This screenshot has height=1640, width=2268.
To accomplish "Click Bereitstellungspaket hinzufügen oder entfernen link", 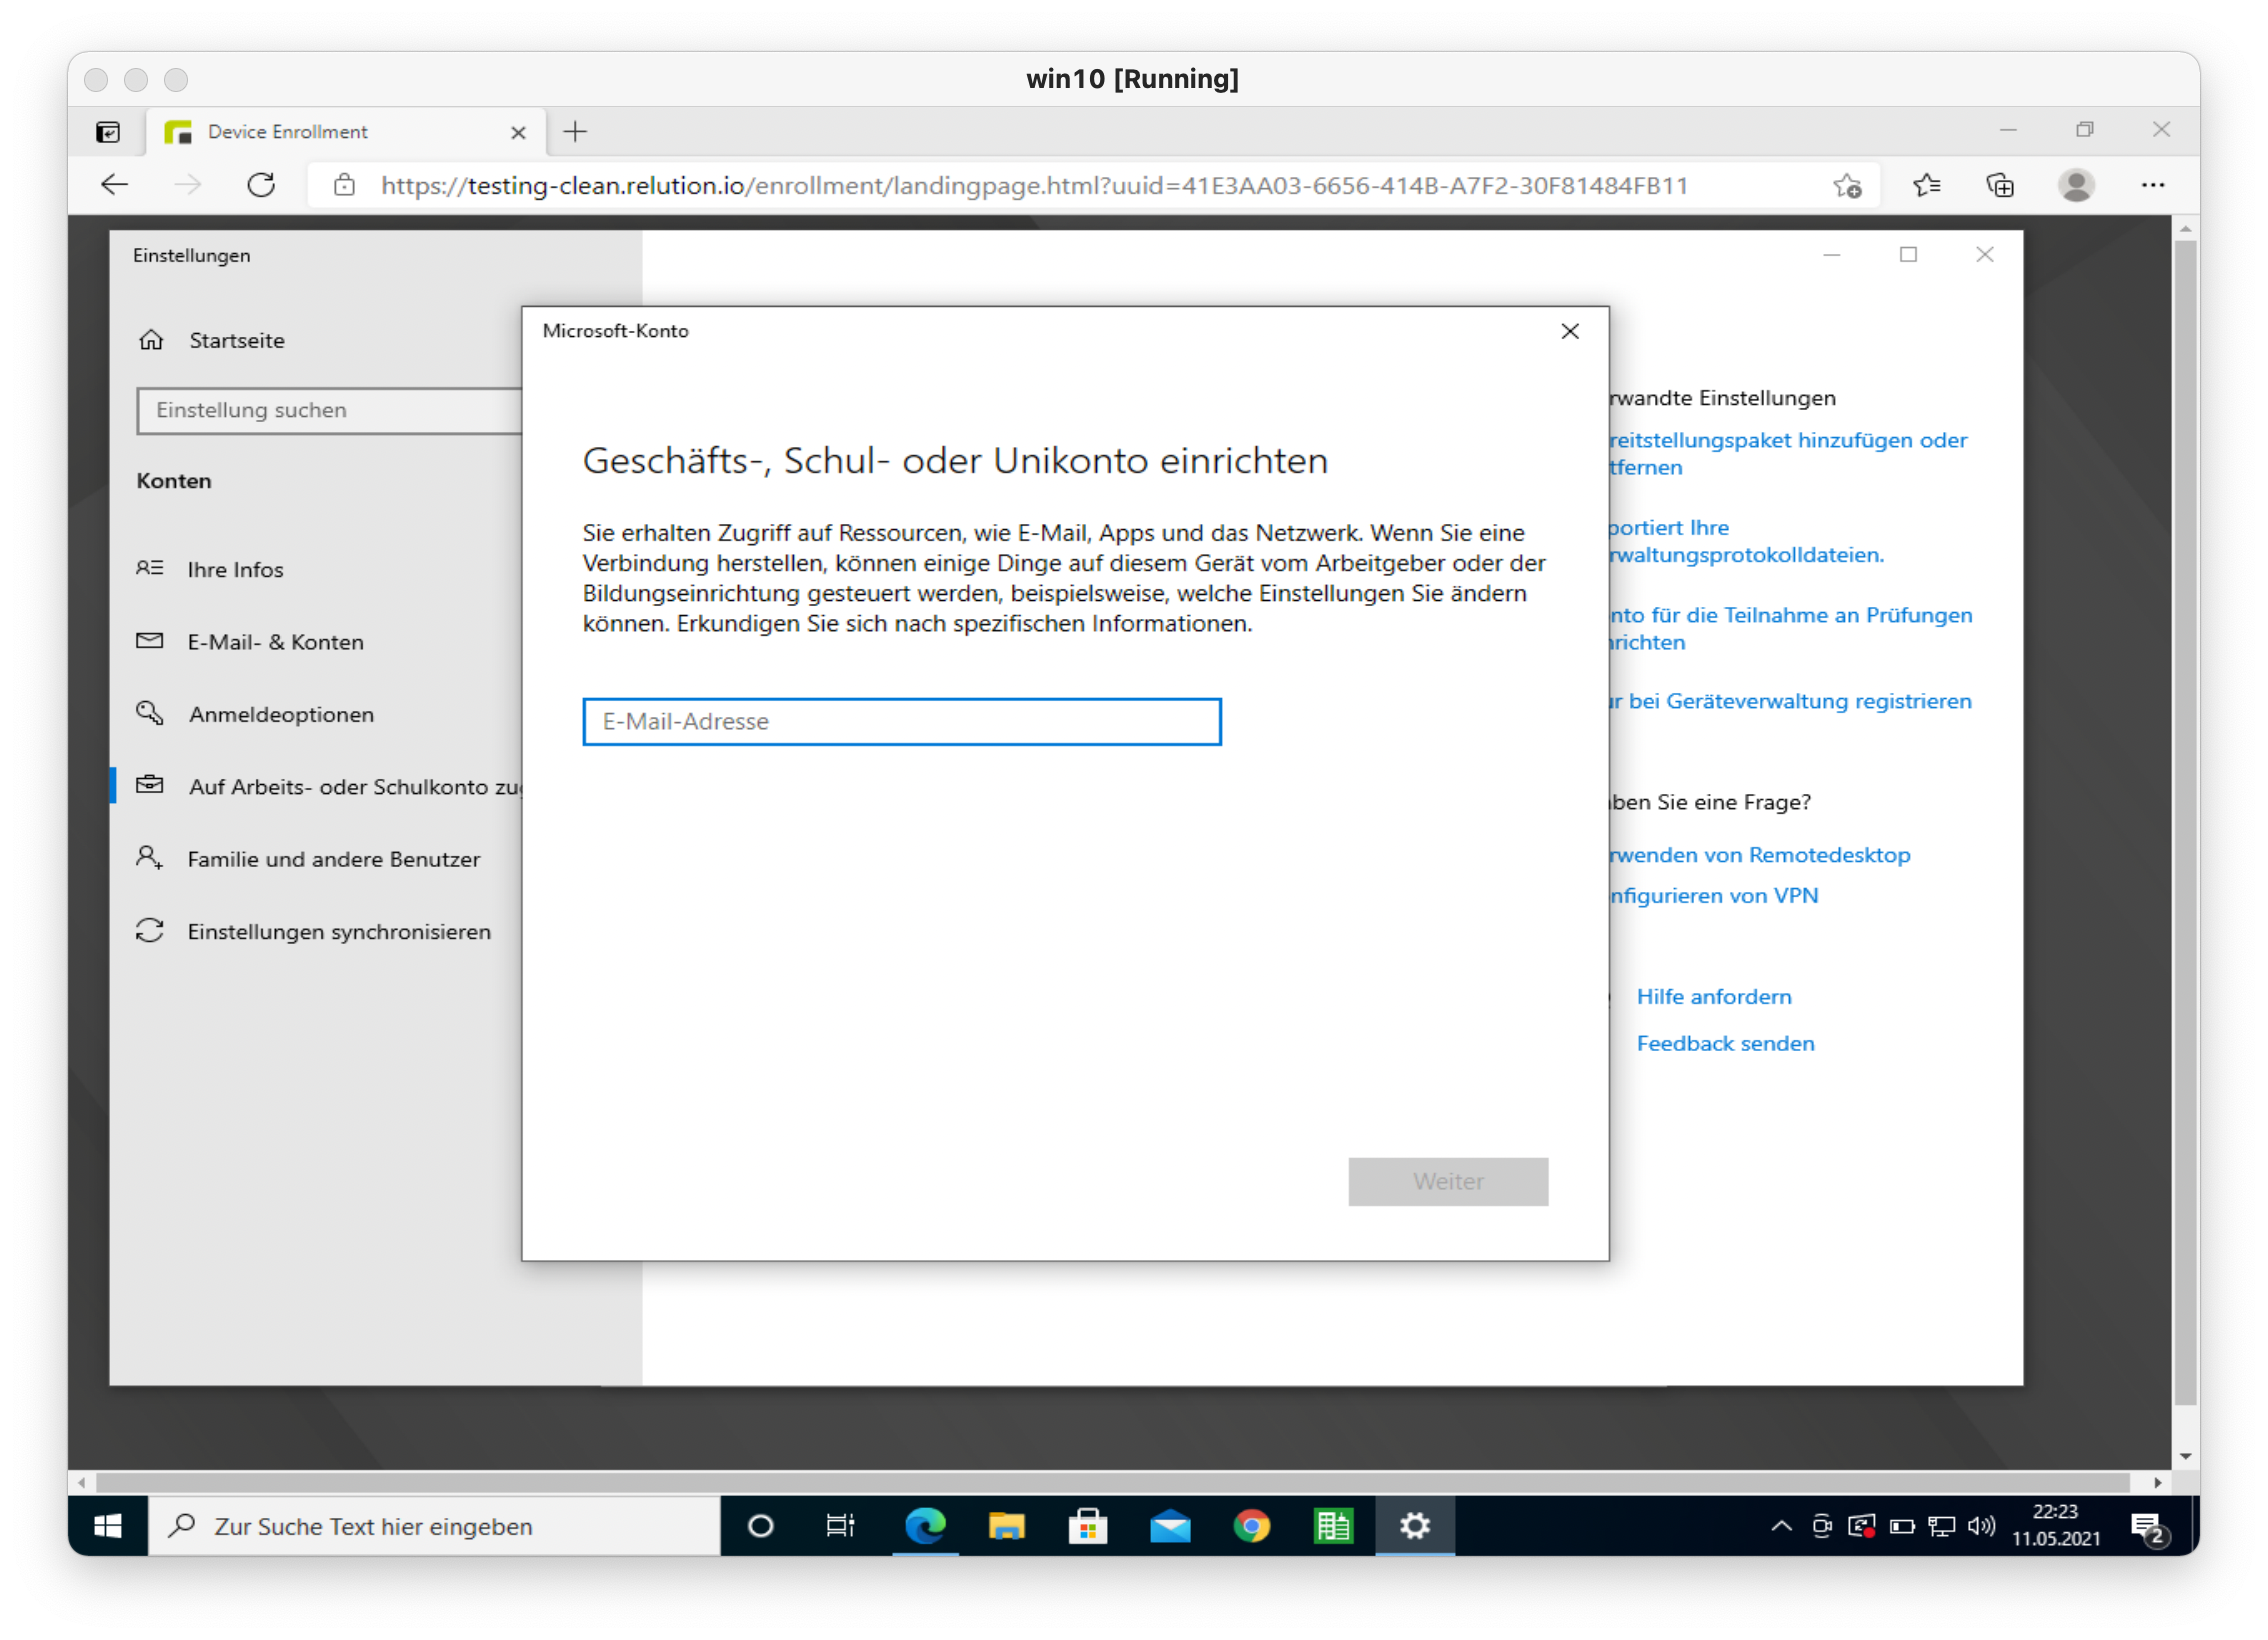I will (x=1788, y=453).
